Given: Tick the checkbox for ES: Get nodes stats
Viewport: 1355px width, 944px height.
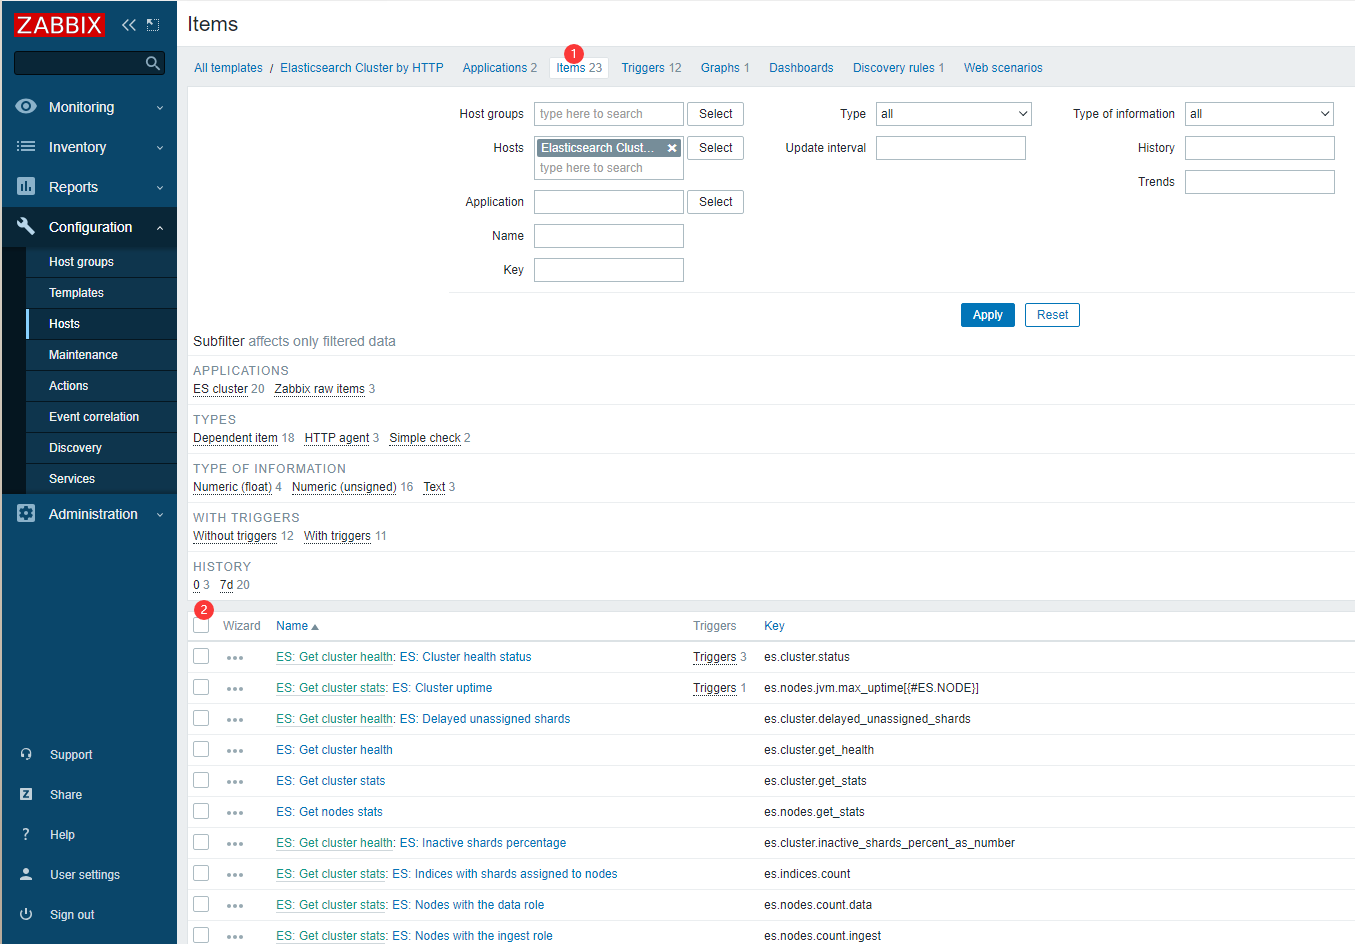Looking at the screenshot, I should pyautogui.click(x=201, y=812).
